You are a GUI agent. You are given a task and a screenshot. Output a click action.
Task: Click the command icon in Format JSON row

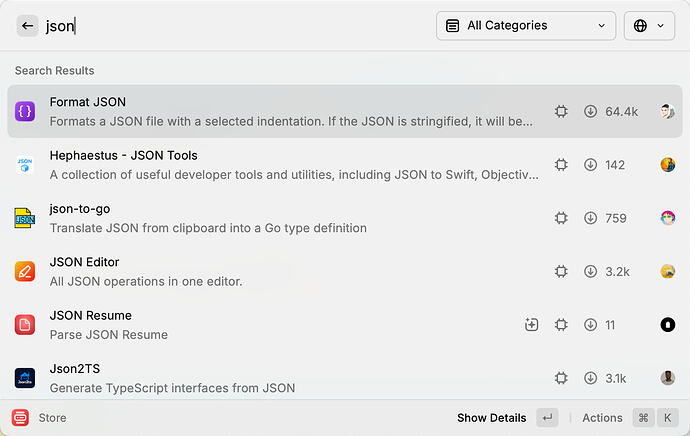pos(561,112)
